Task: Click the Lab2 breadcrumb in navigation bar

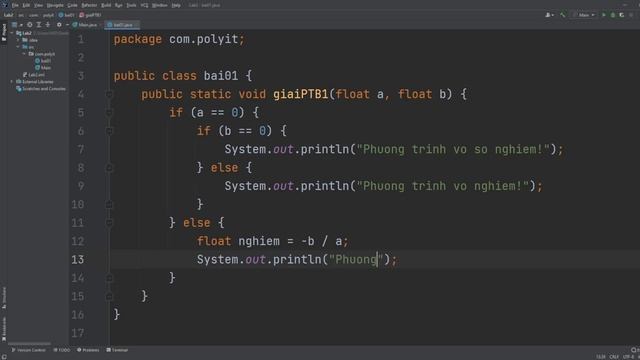Action: (x=9, y=15)
